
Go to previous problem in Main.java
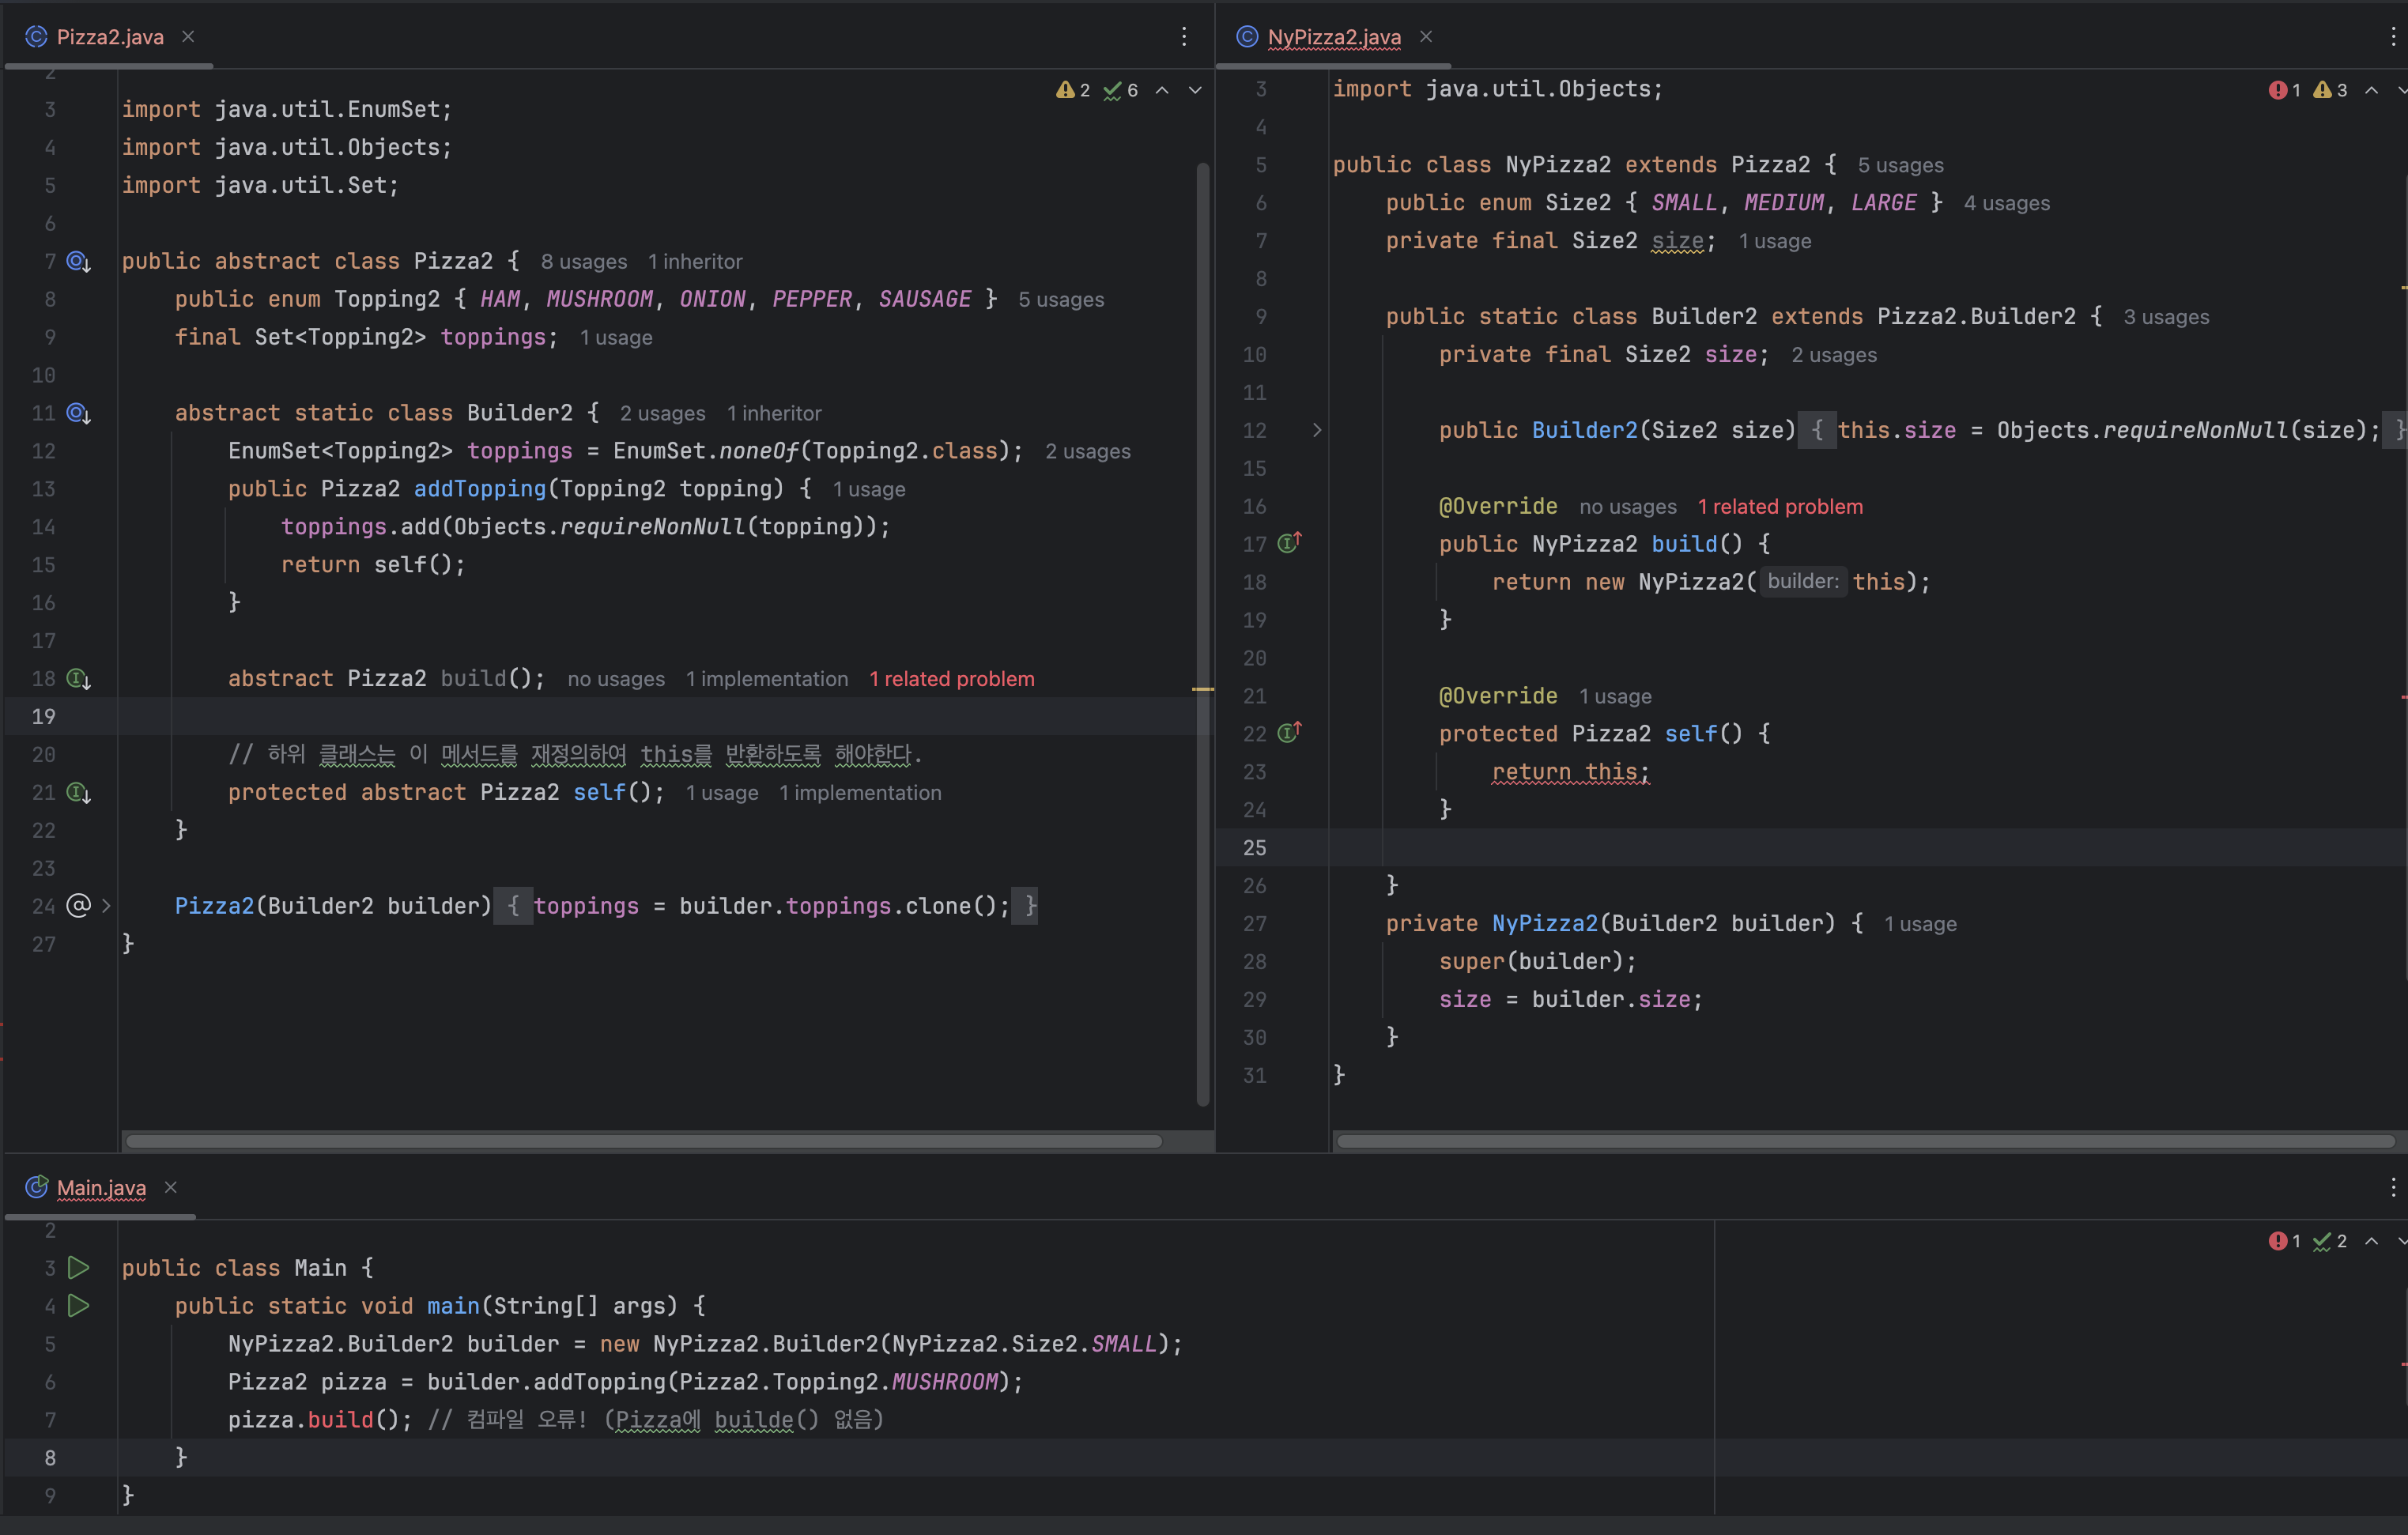[2371, 1241]
